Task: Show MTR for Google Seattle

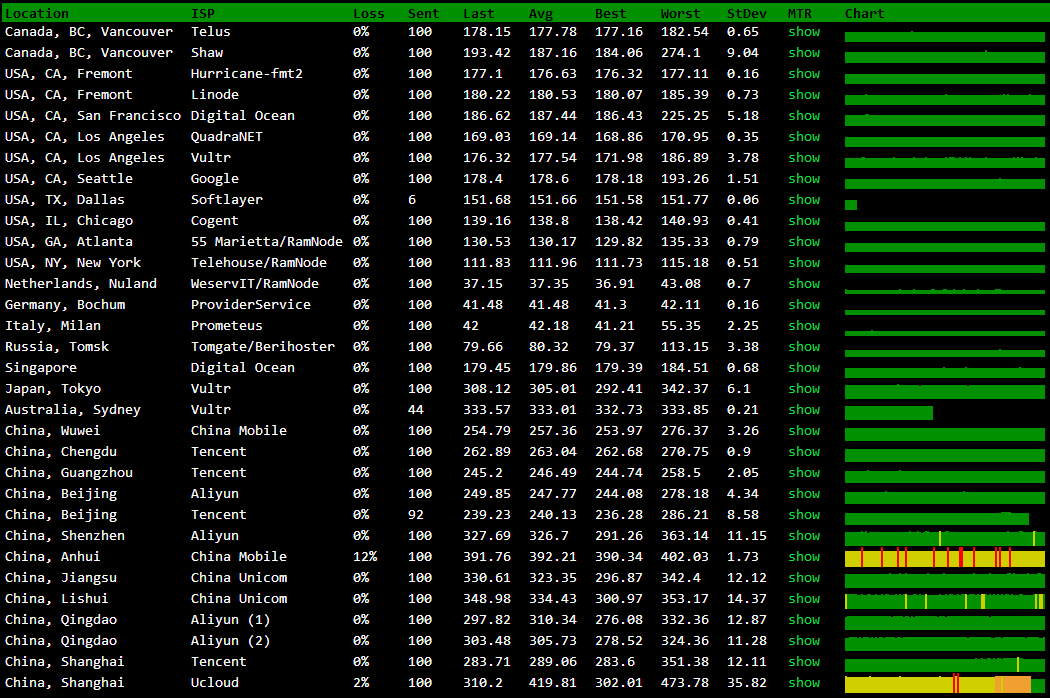Action: tap(804, 178)
